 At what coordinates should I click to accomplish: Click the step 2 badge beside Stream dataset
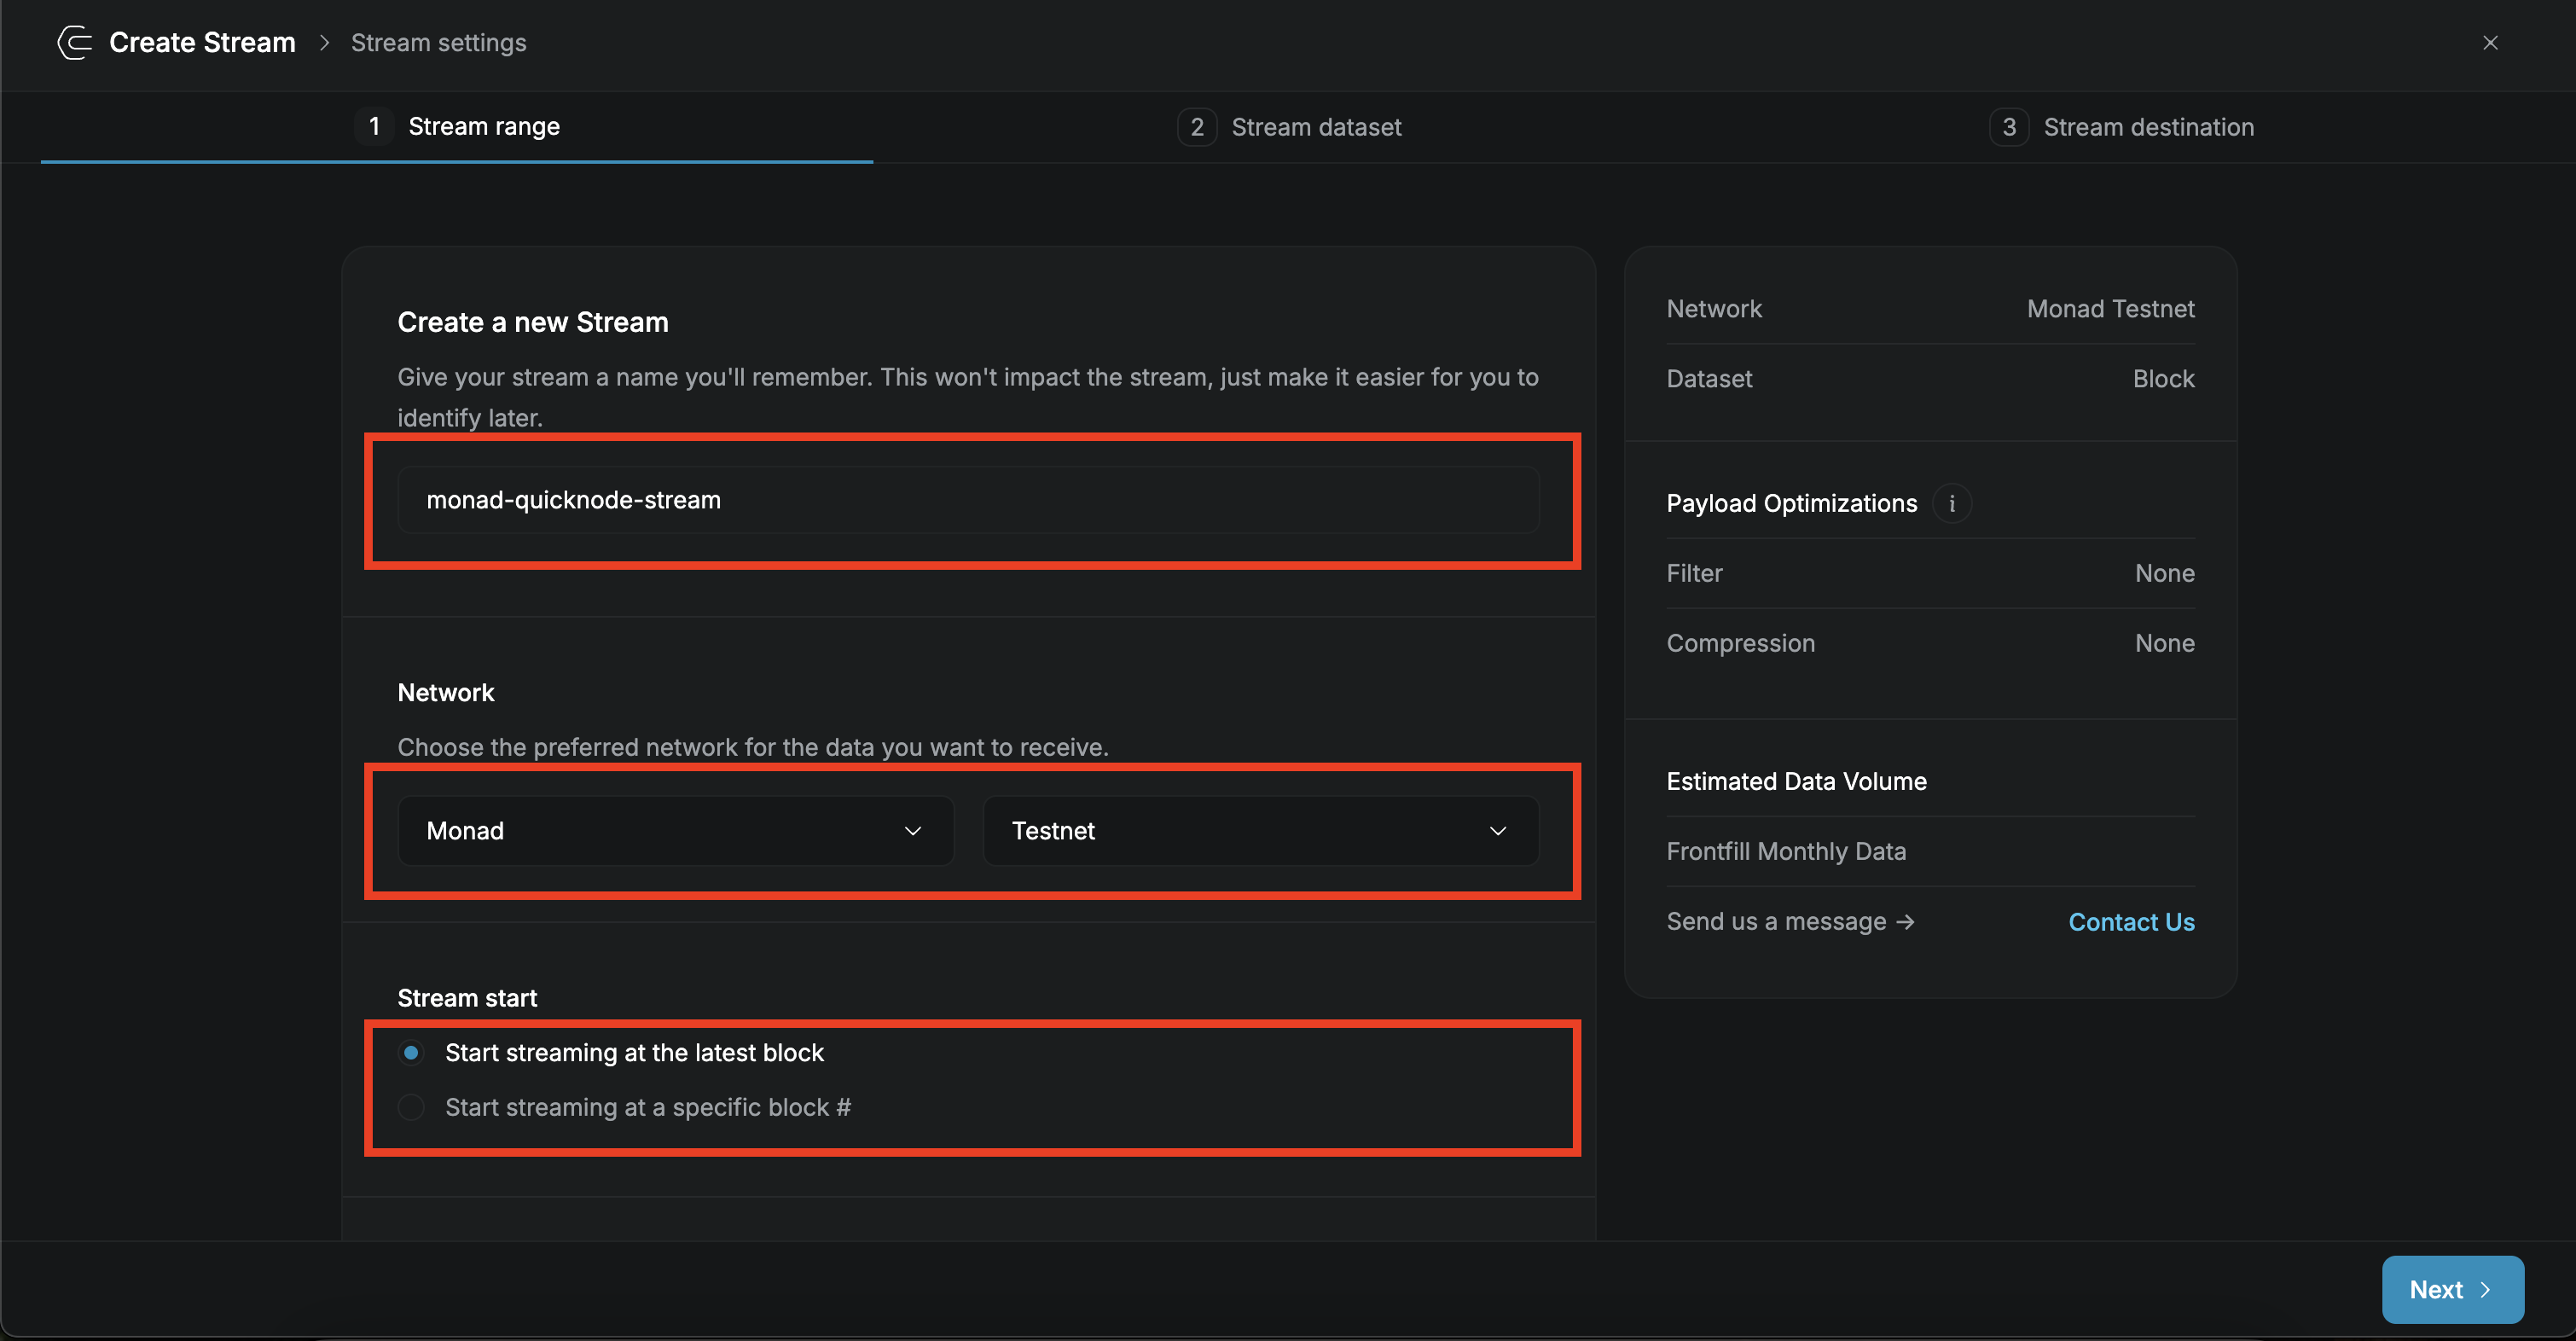tap(1197, 126)
